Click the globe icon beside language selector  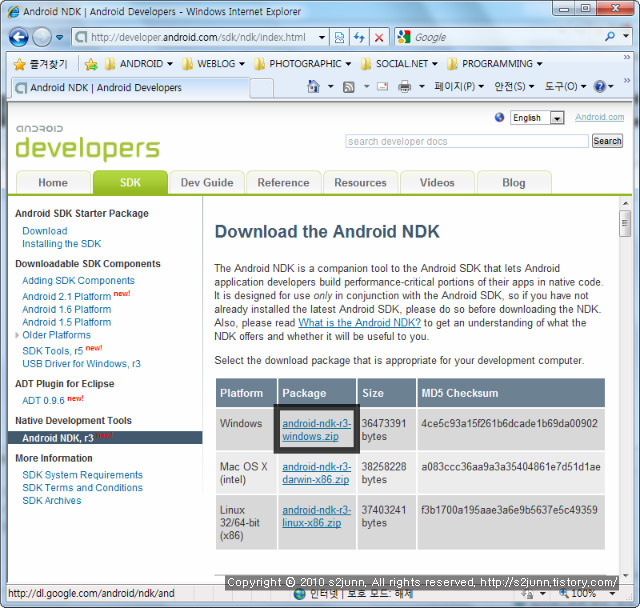(499, 118)
